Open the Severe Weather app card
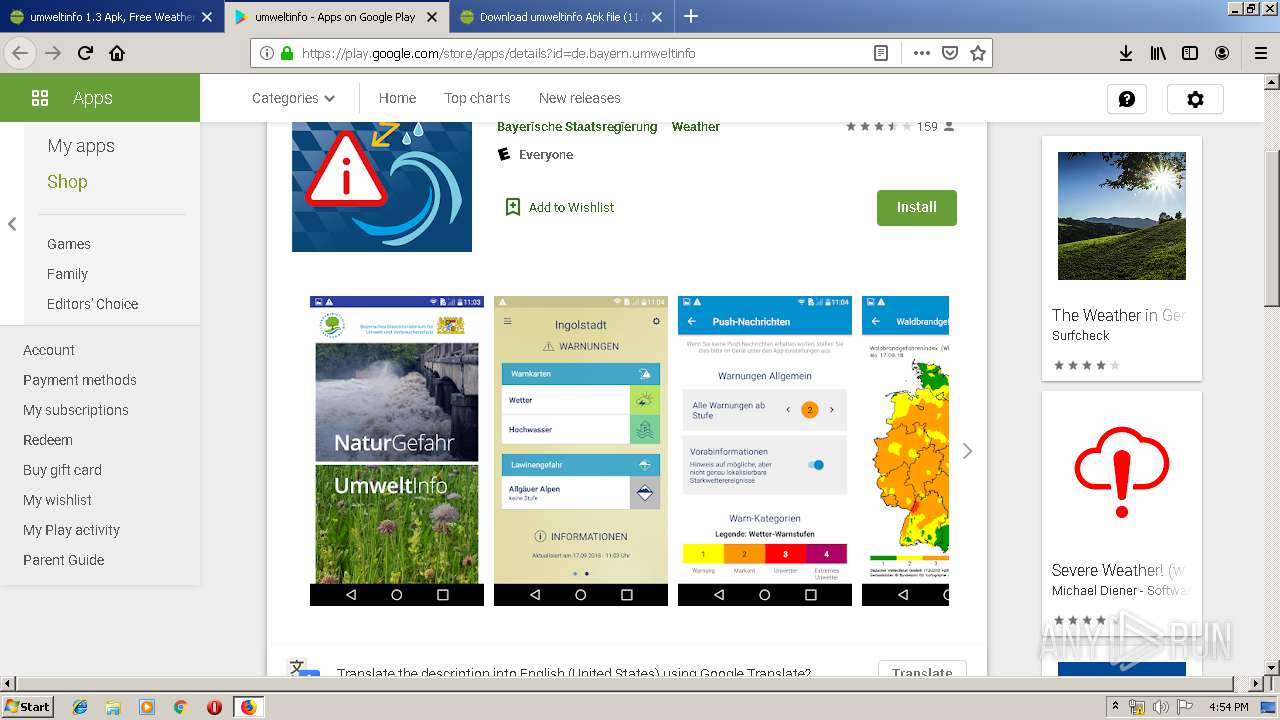 (1122, 512)
